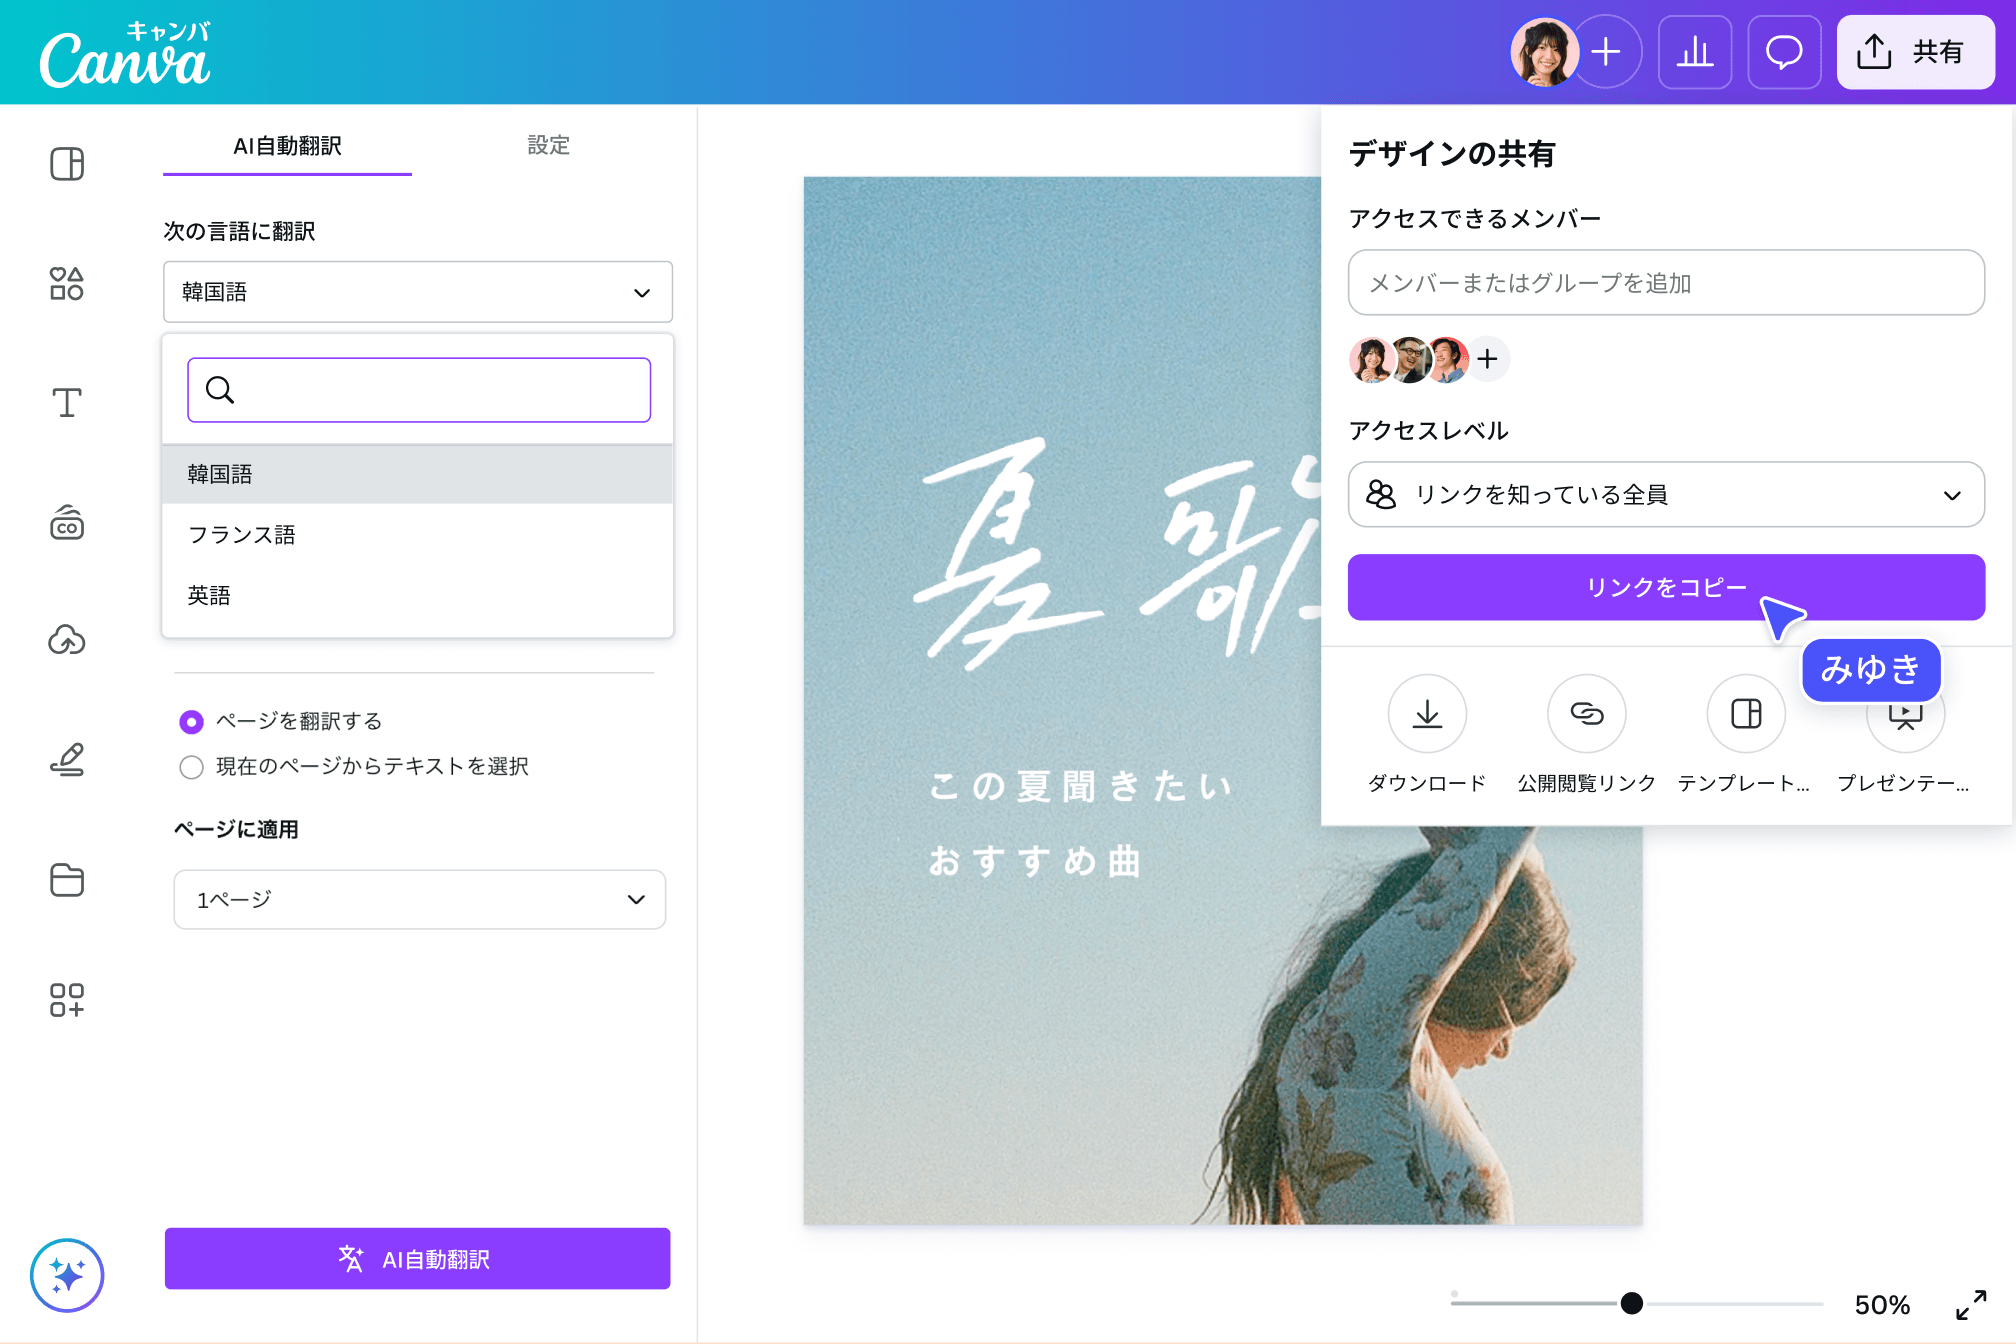Click the 公開閲覧リンク label
2016x1344 pixels.
[1587, 783]
